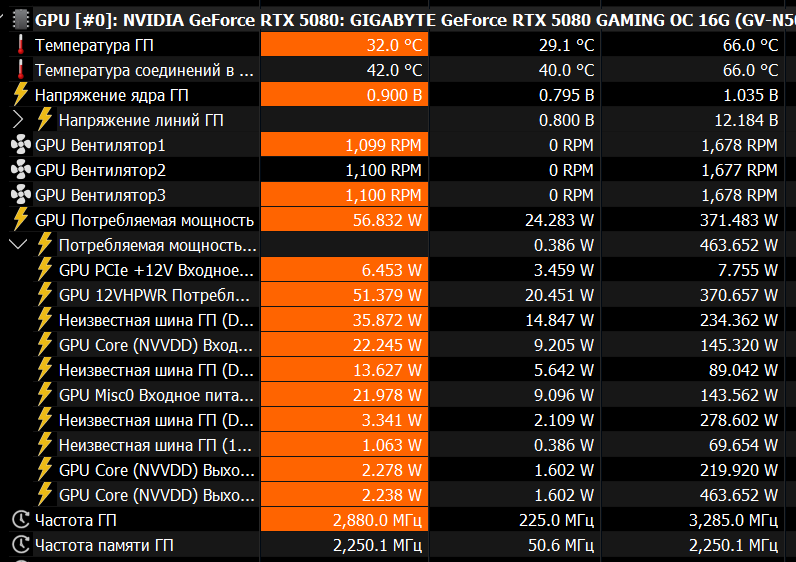Viewport: 796px width, 562px height.
Task: Click fan icon beside GPU Вентилятор1
Action: click(21, 145)
